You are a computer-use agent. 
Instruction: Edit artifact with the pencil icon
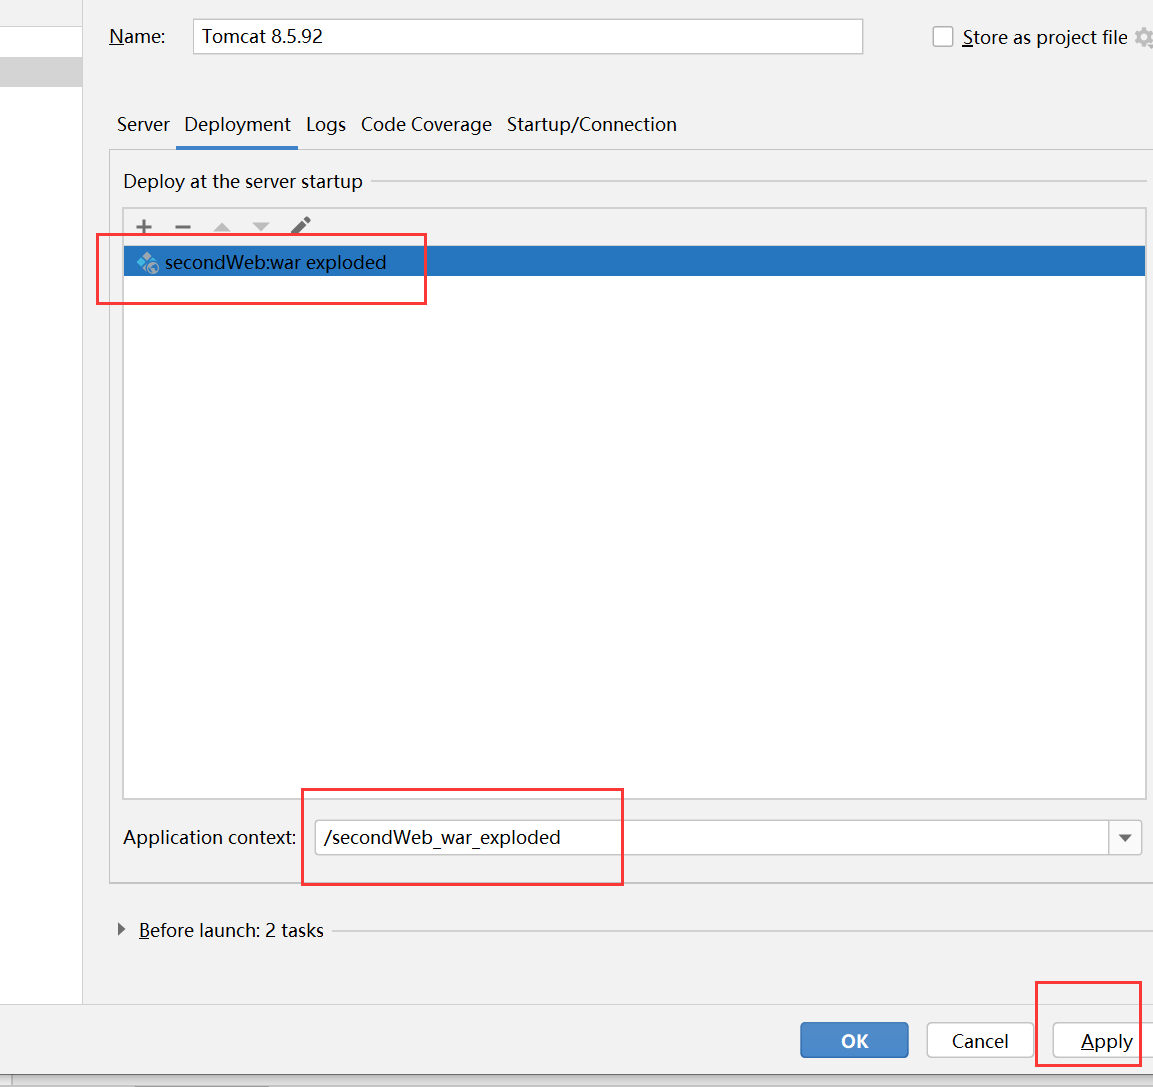click(x=301, y=225)
